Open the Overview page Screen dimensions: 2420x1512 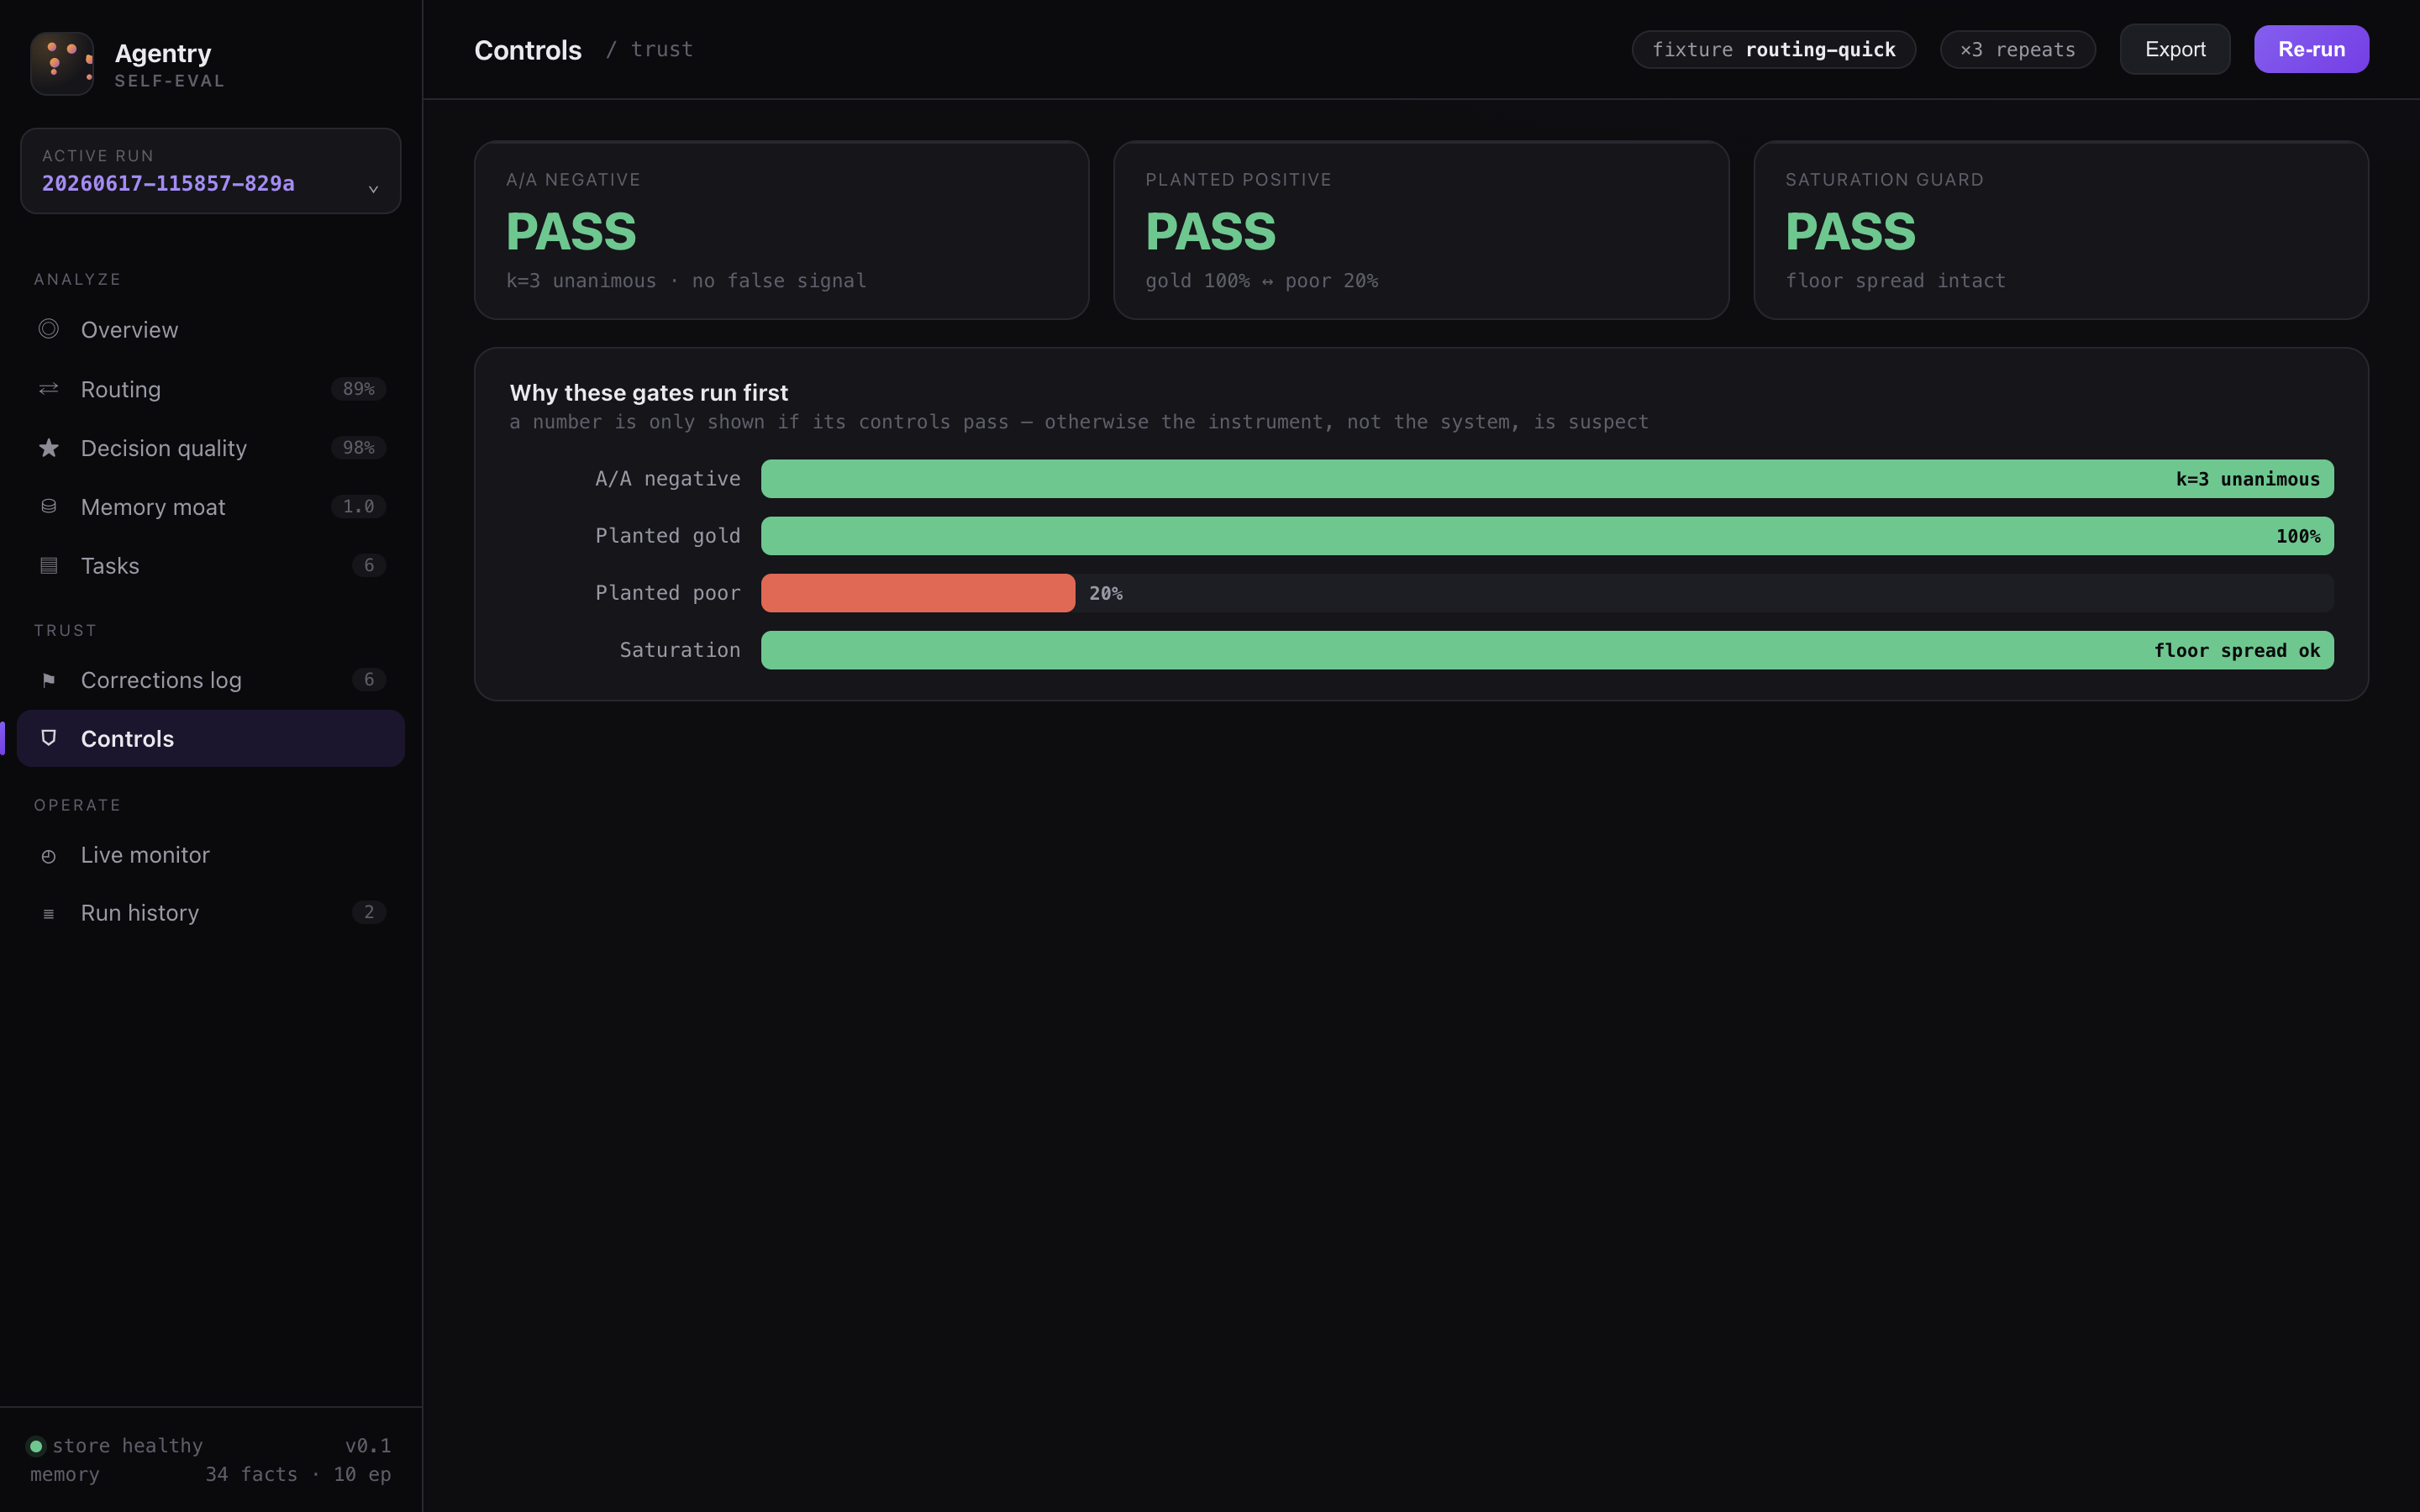click(211, 330)
